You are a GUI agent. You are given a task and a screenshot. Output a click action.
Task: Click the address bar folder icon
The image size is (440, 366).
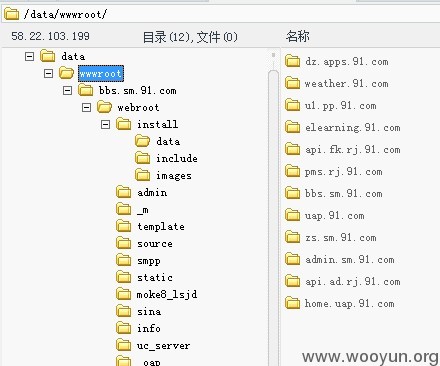click(11, 14)
